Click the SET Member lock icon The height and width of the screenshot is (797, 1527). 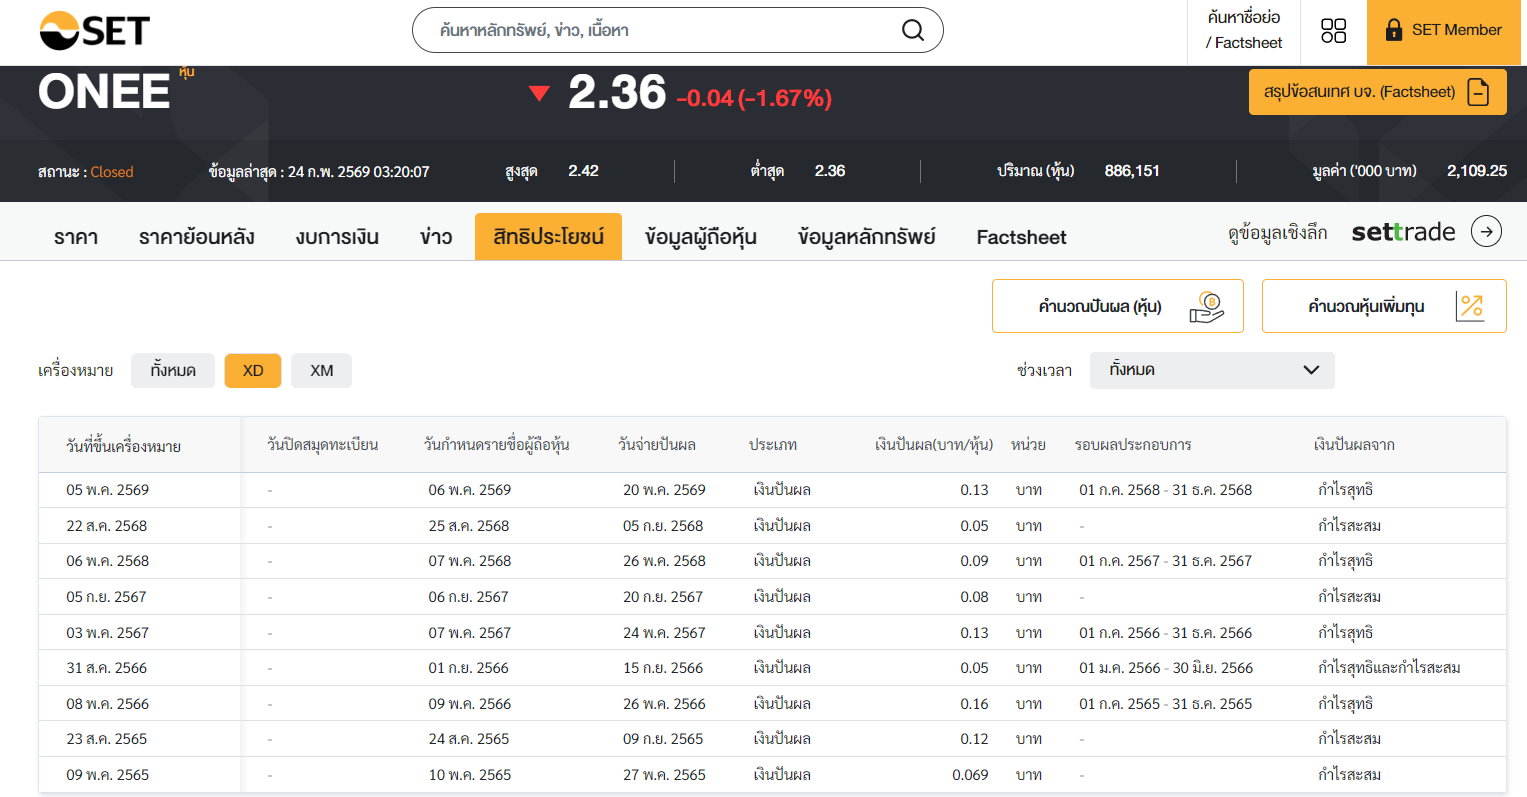pos(1393,30)
